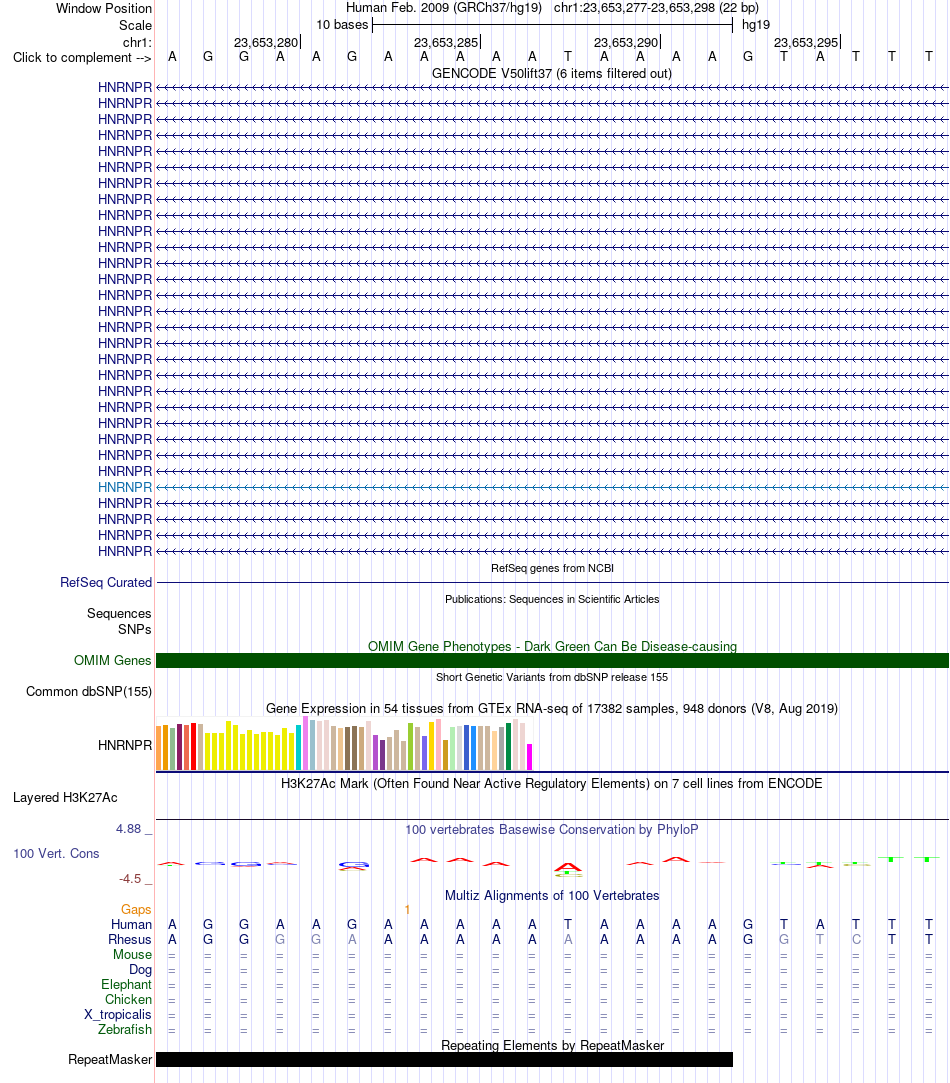Open Repeating Elements by RepeatMasker title
This screenshot has width=950, height=1083.
coord(552,1045)
